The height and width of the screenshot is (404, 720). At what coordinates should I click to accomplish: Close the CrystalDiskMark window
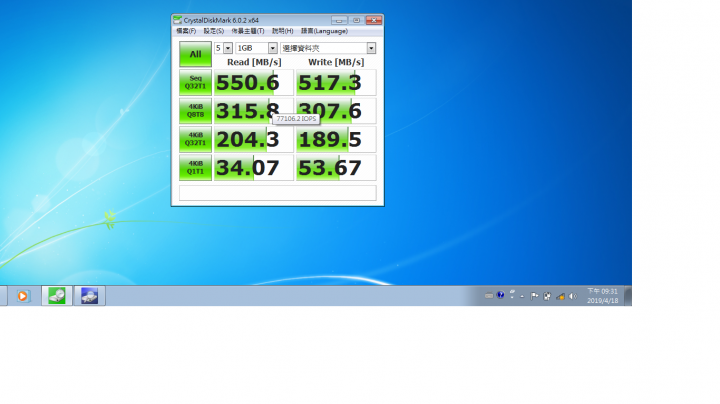pyautogui.click(x=374, y=20)
